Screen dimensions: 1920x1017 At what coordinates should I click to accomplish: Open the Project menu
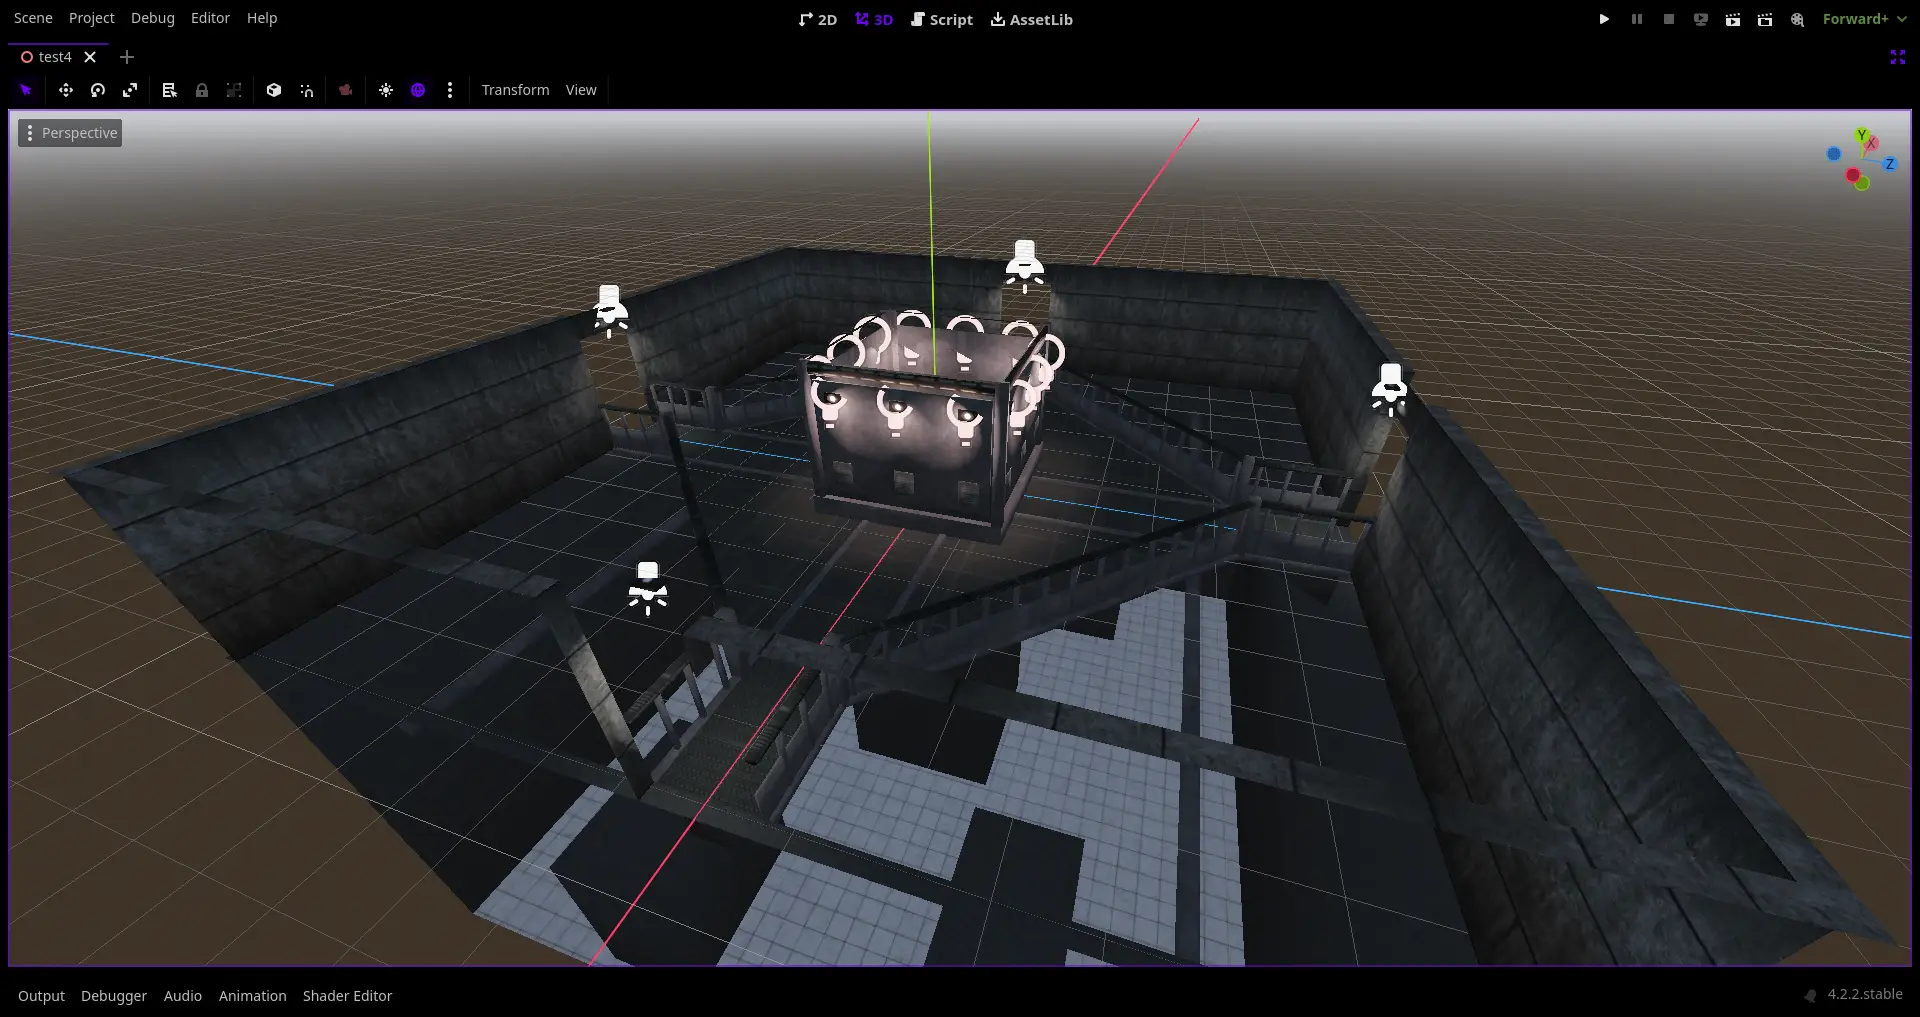coord(92,18)
